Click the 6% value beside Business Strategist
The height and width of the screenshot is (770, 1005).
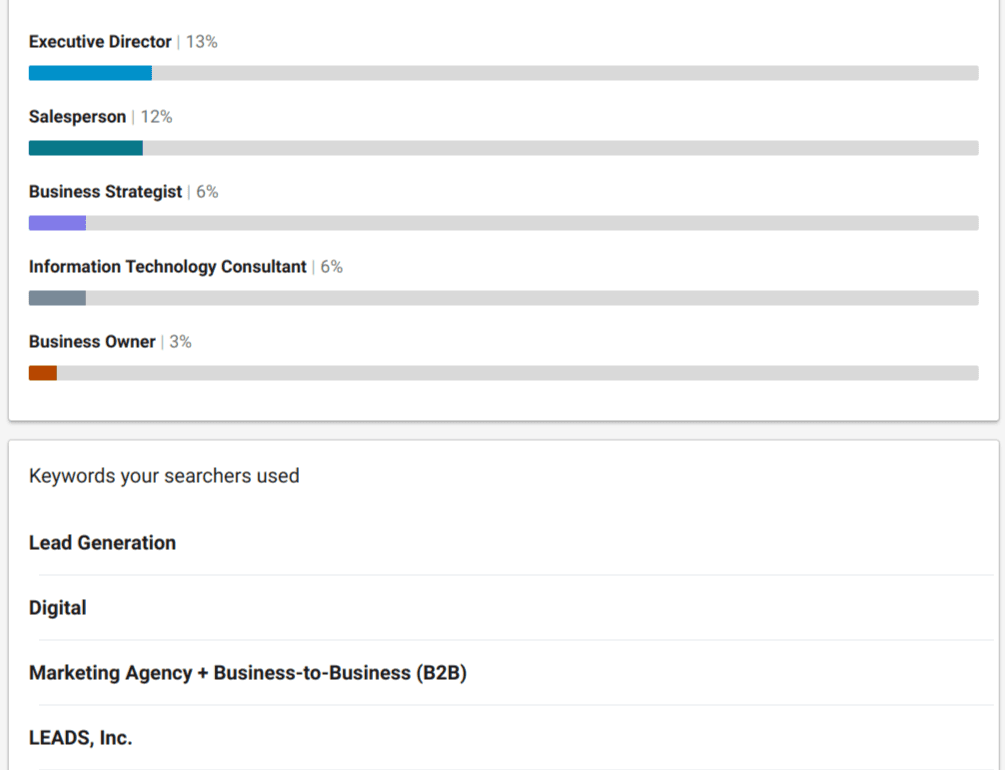point(207,192)
